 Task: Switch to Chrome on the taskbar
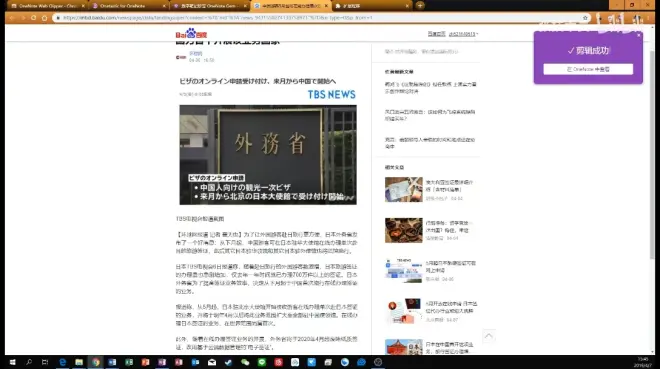96,362
